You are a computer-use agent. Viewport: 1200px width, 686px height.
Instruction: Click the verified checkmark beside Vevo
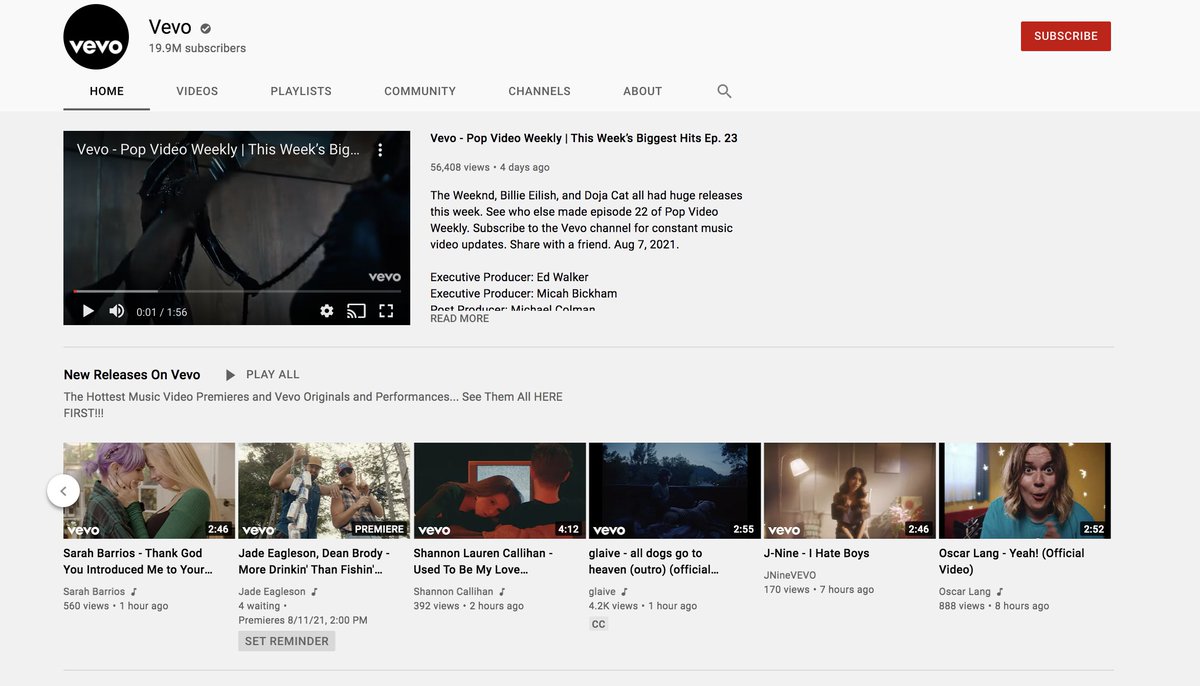[204, 26]
